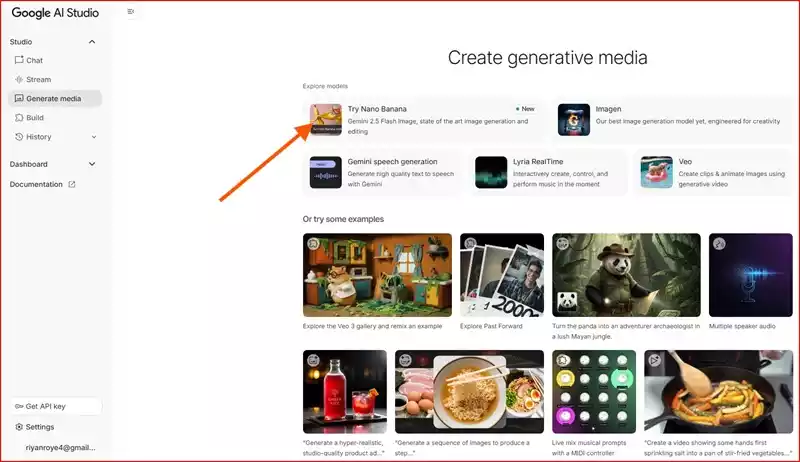Image resolution: width=800 pixels, height=462 pixels.
Task: Open the Documentation link
Action: (42, 185)
